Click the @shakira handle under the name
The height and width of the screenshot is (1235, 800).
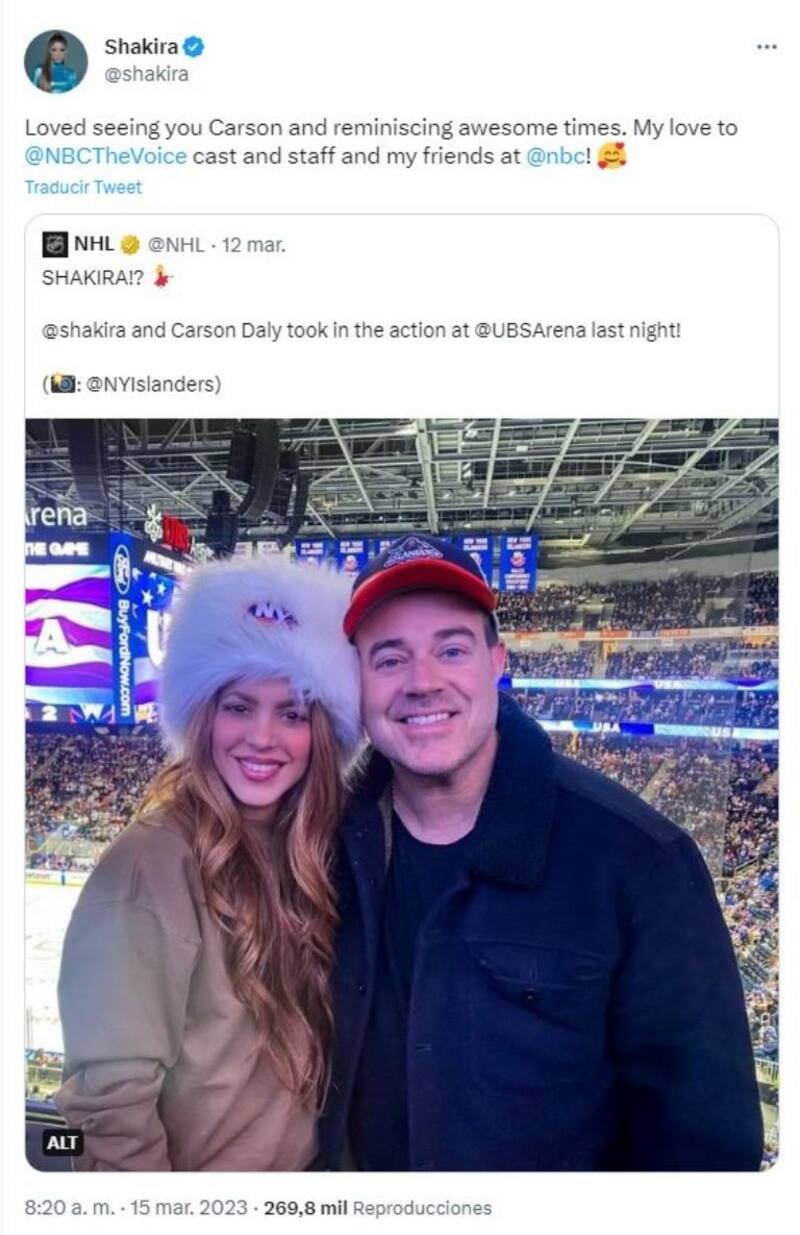(x=146, y=73)
